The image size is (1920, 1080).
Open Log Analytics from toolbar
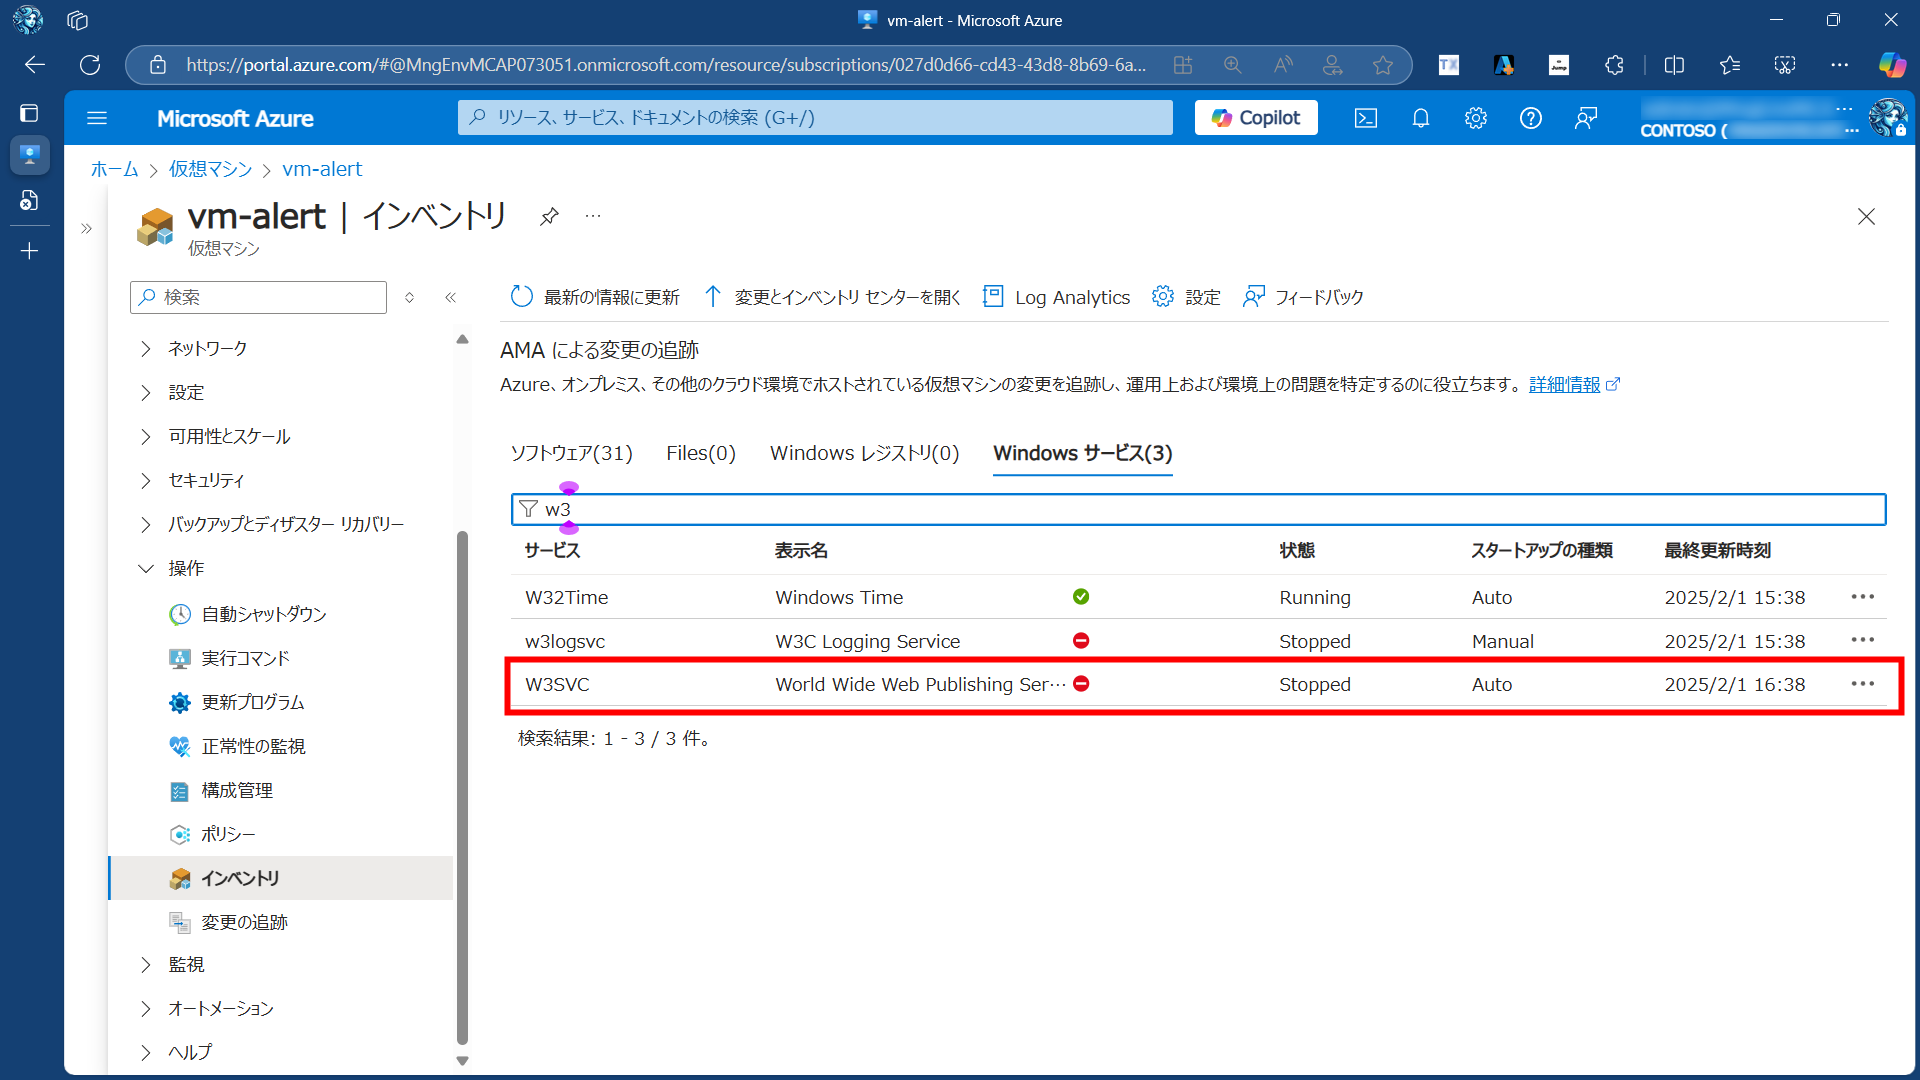[x=1057, y=297]
